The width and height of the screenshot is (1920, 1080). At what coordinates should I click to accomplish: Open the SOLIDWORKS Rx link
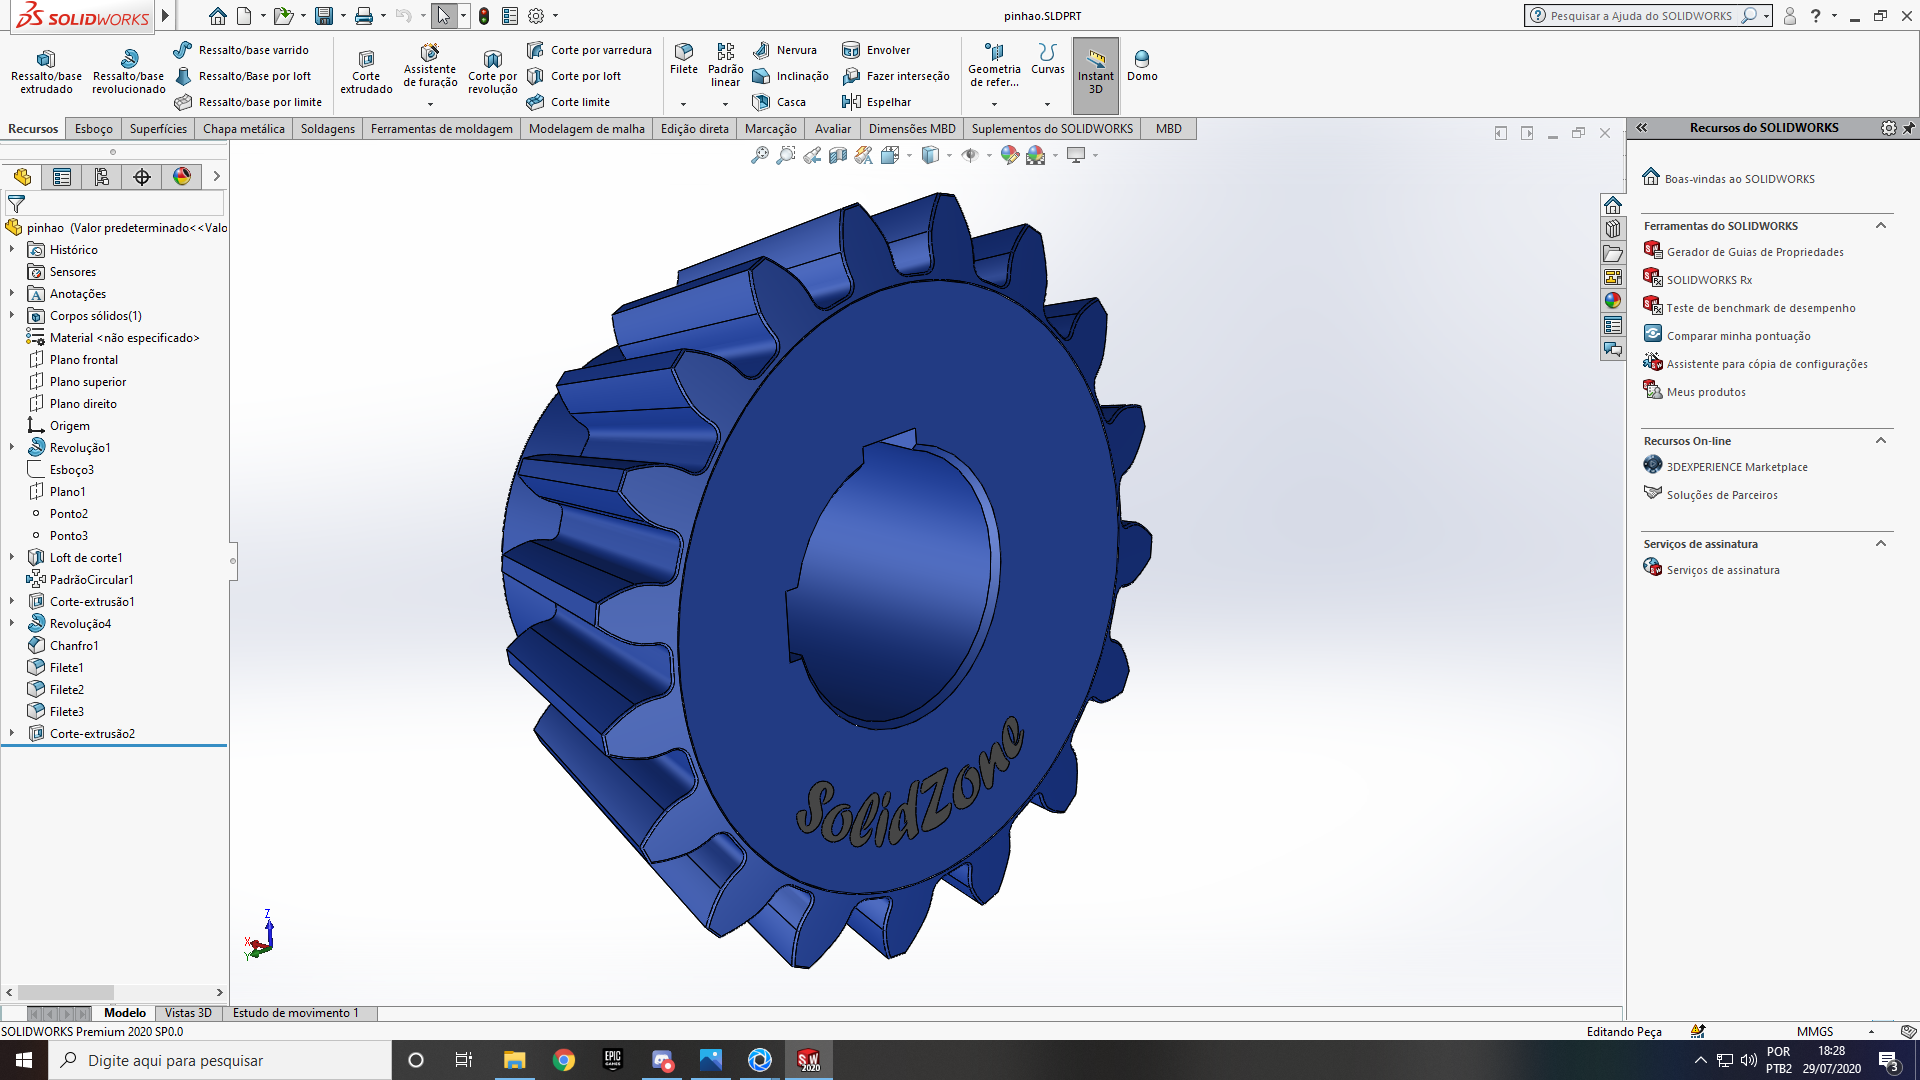pyautogui.click(x=1709, y=280)
